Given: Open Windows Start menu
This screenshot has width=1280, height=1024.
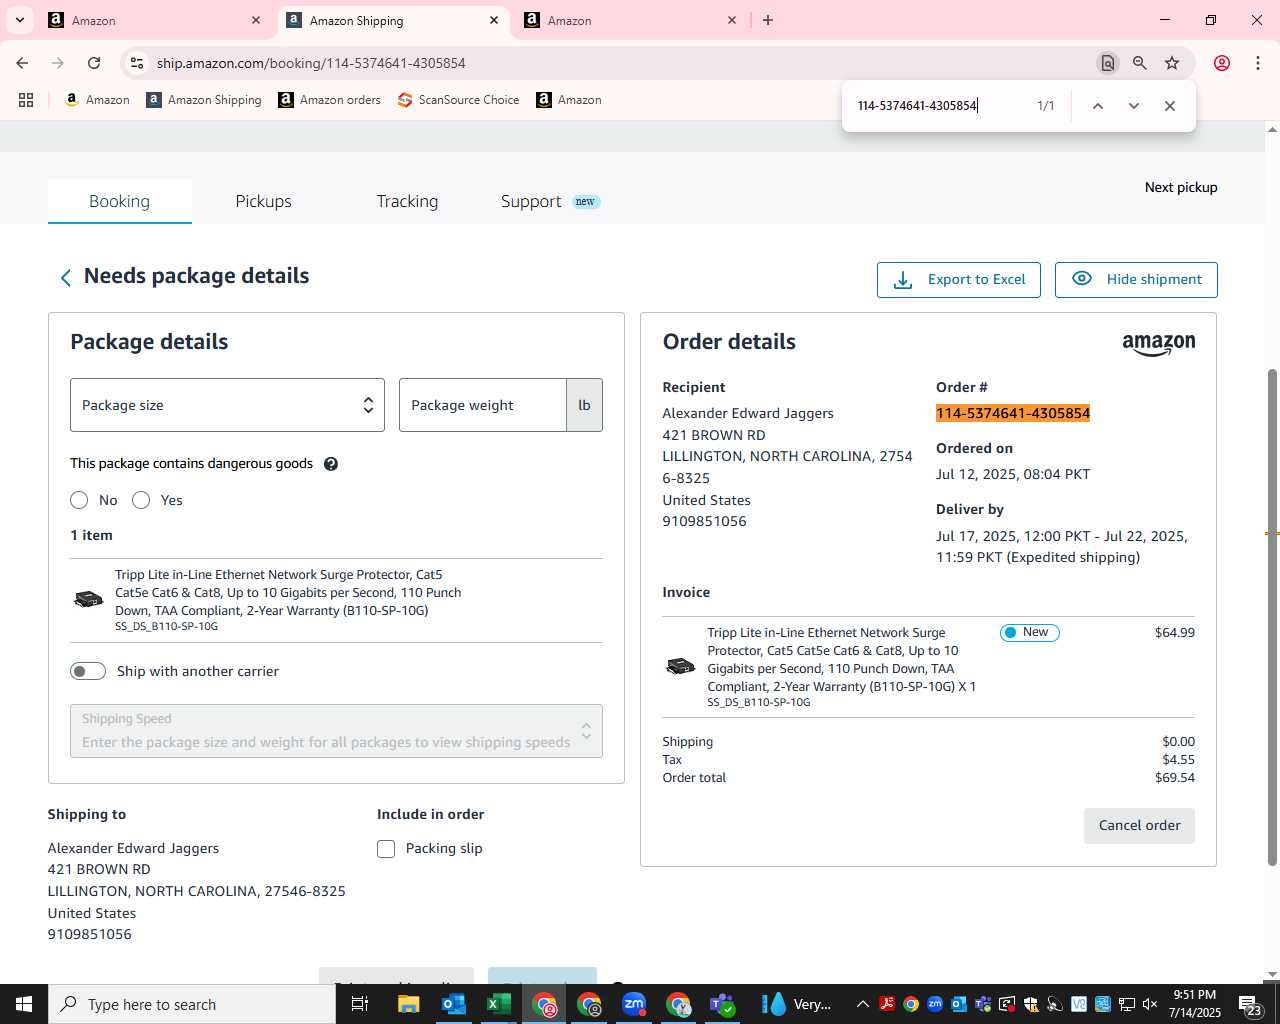Looking at the screenshot, I should coord(24,1004).
